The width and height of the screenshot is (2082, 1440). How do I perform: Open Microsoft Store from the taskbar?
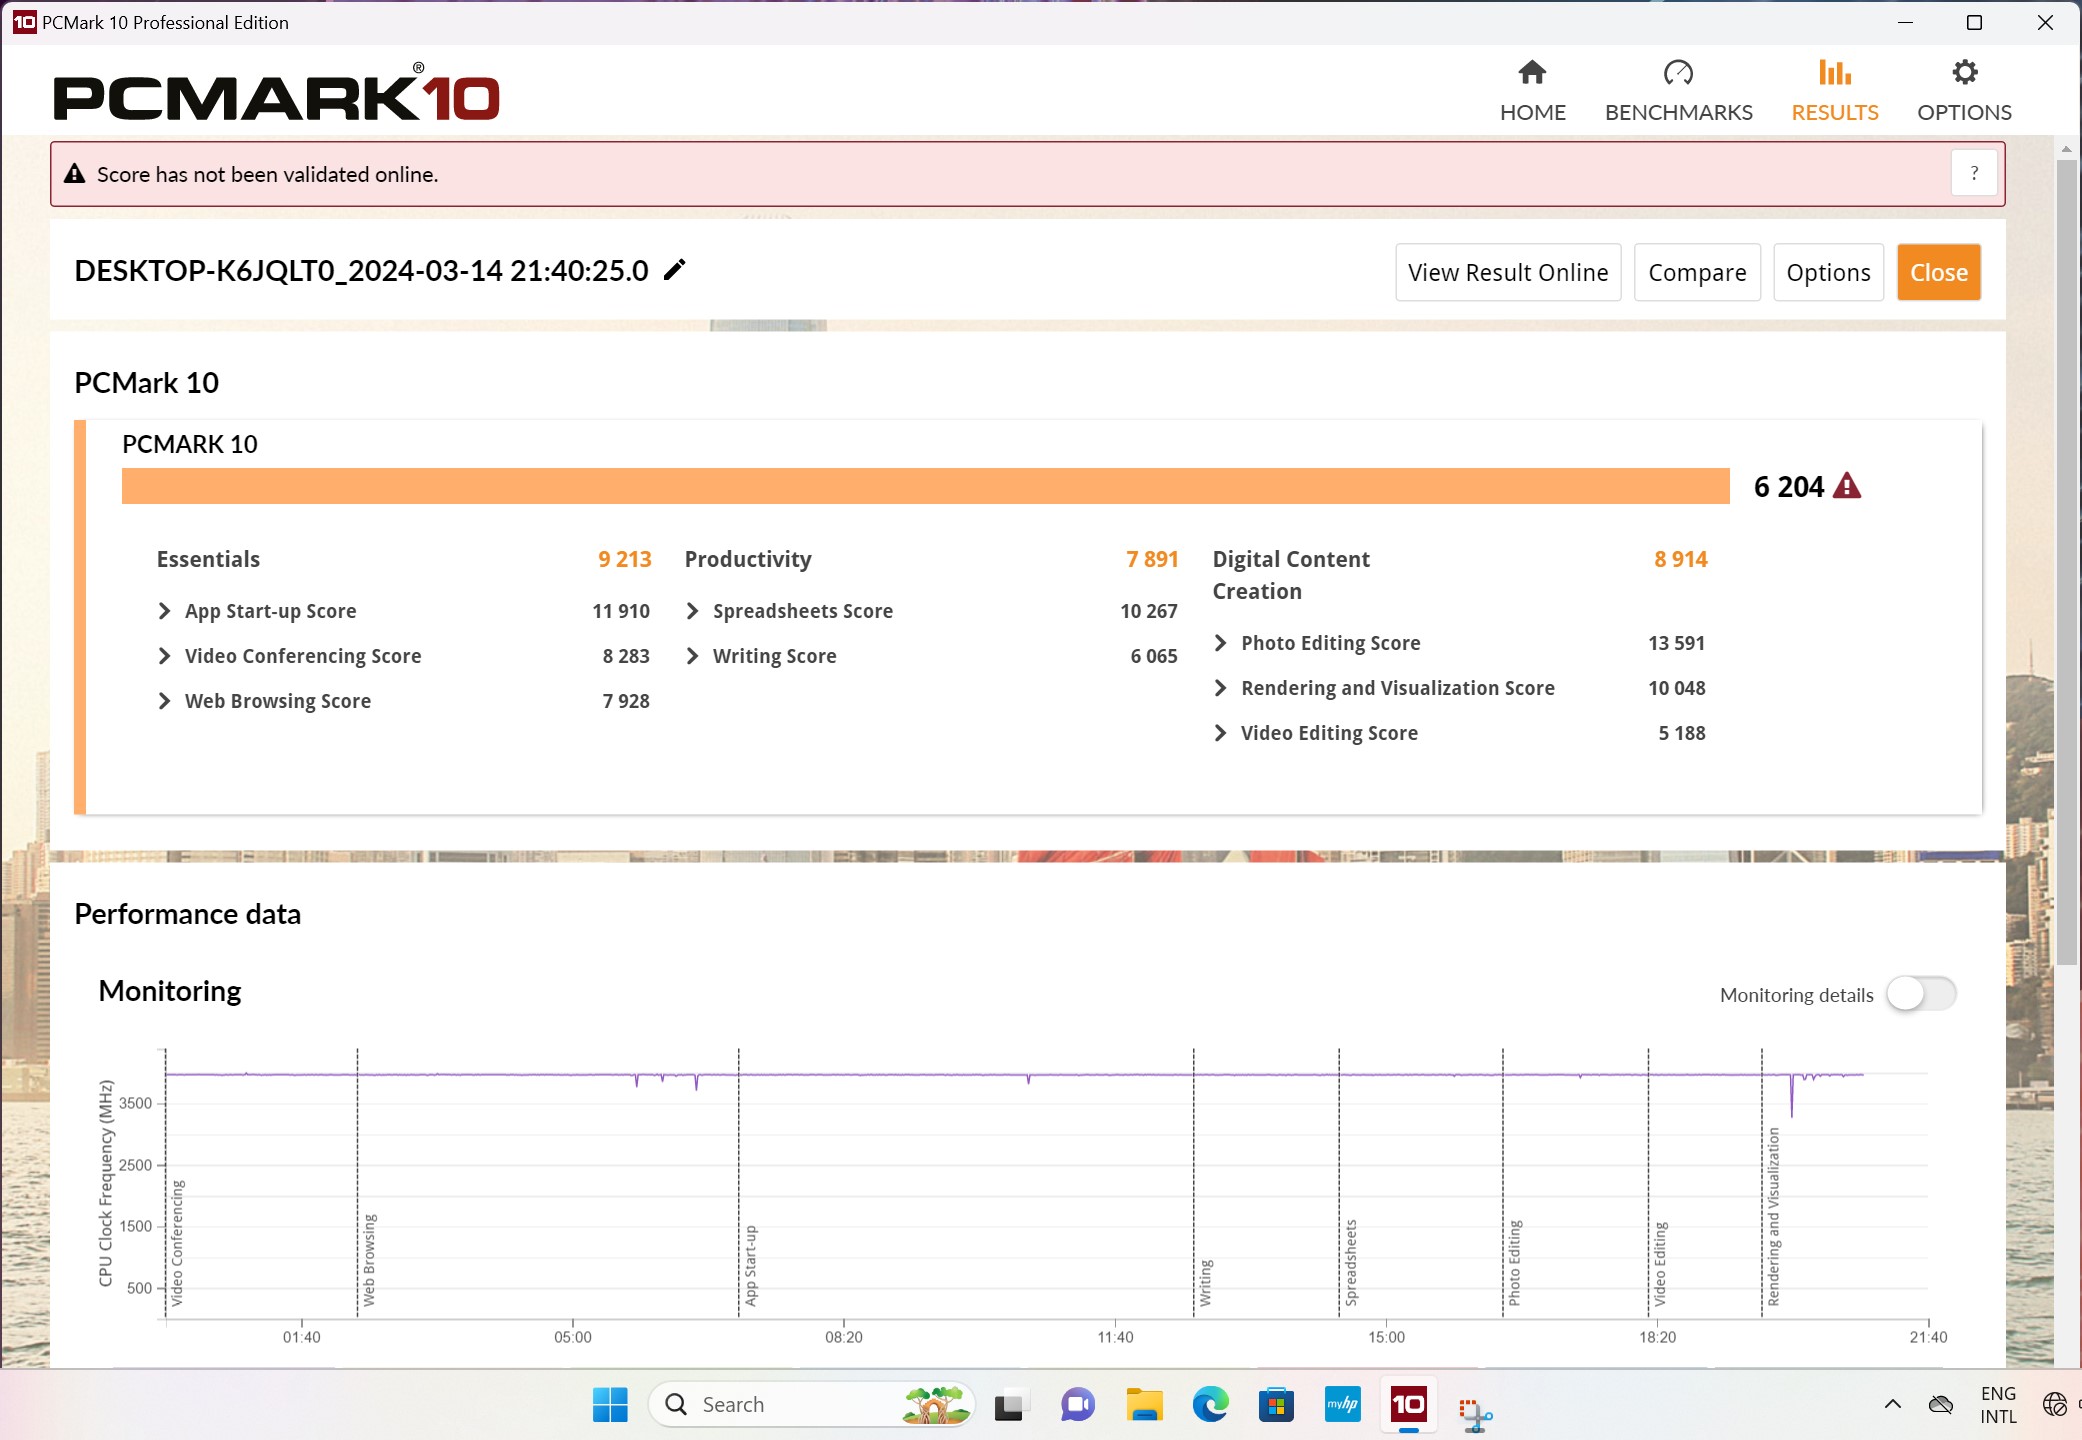click(x=1276, y=1405)
